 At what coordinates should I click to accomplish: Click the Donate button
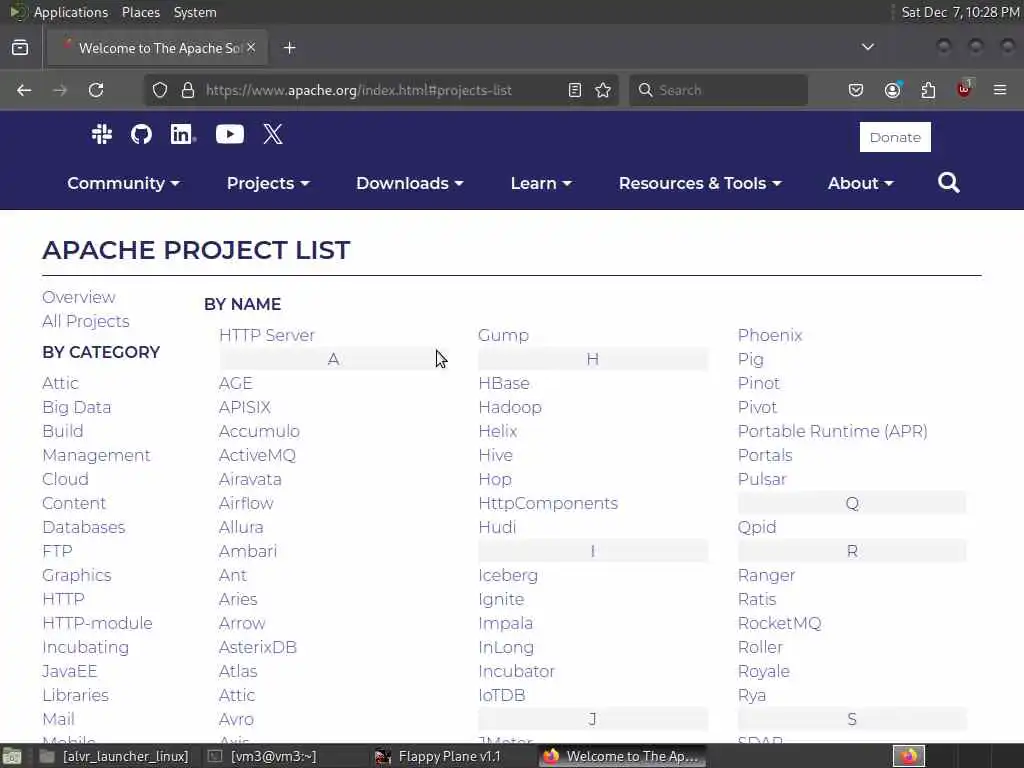(x=895, y=137)
